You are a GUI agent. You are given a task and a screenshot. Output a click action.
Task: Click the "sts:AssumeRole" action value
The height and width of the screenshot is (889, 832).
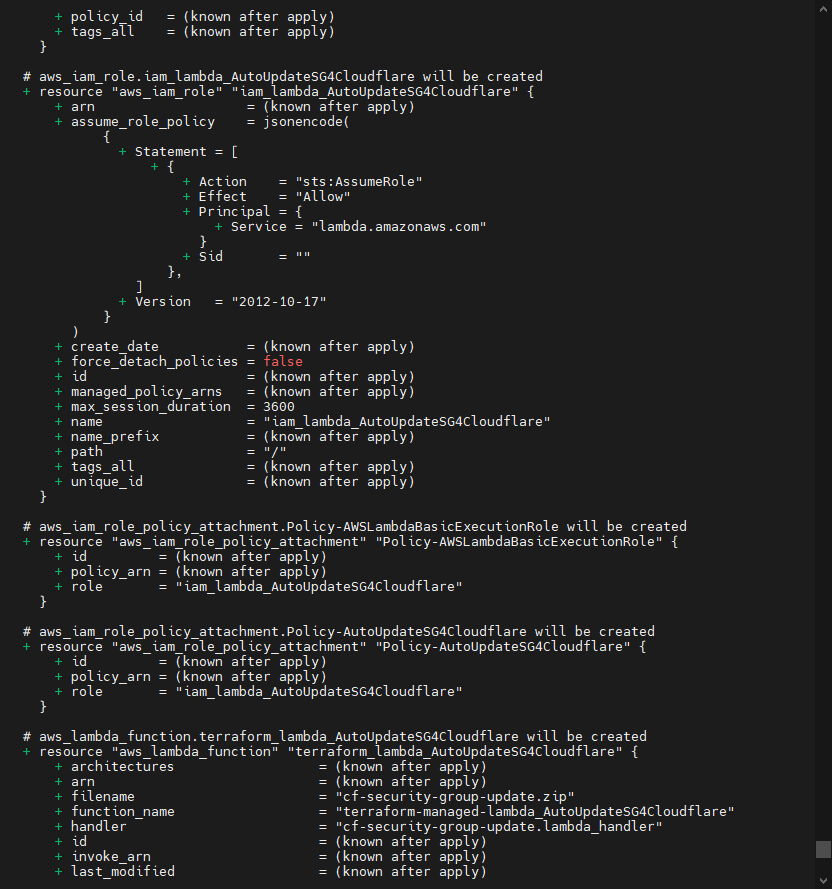coord(358,181)
